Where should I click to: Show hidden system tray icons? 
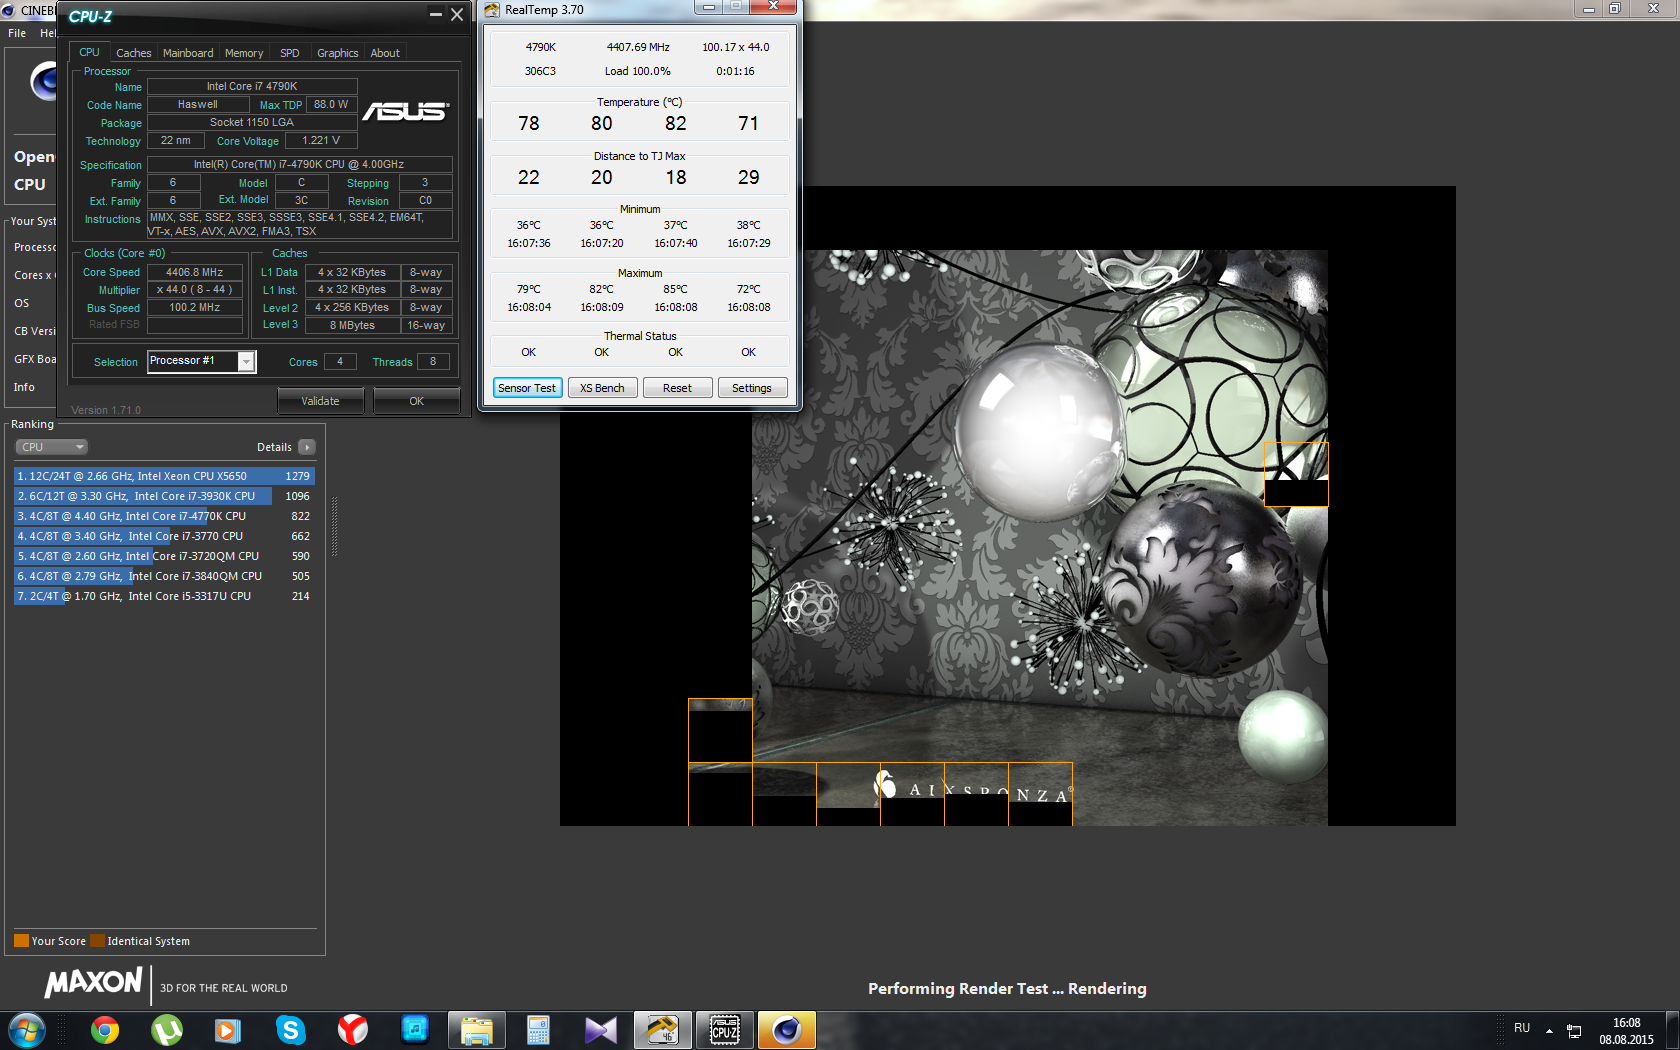click(x=1549, y=1031)
